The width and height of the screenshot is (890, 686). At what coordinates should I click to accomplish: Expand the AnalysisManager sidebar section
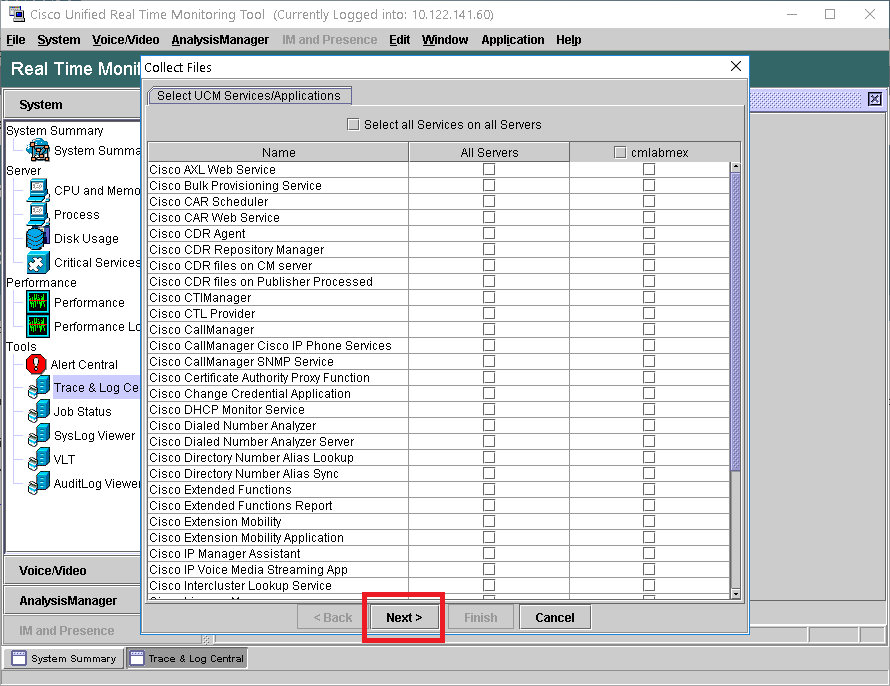(73, 600)
